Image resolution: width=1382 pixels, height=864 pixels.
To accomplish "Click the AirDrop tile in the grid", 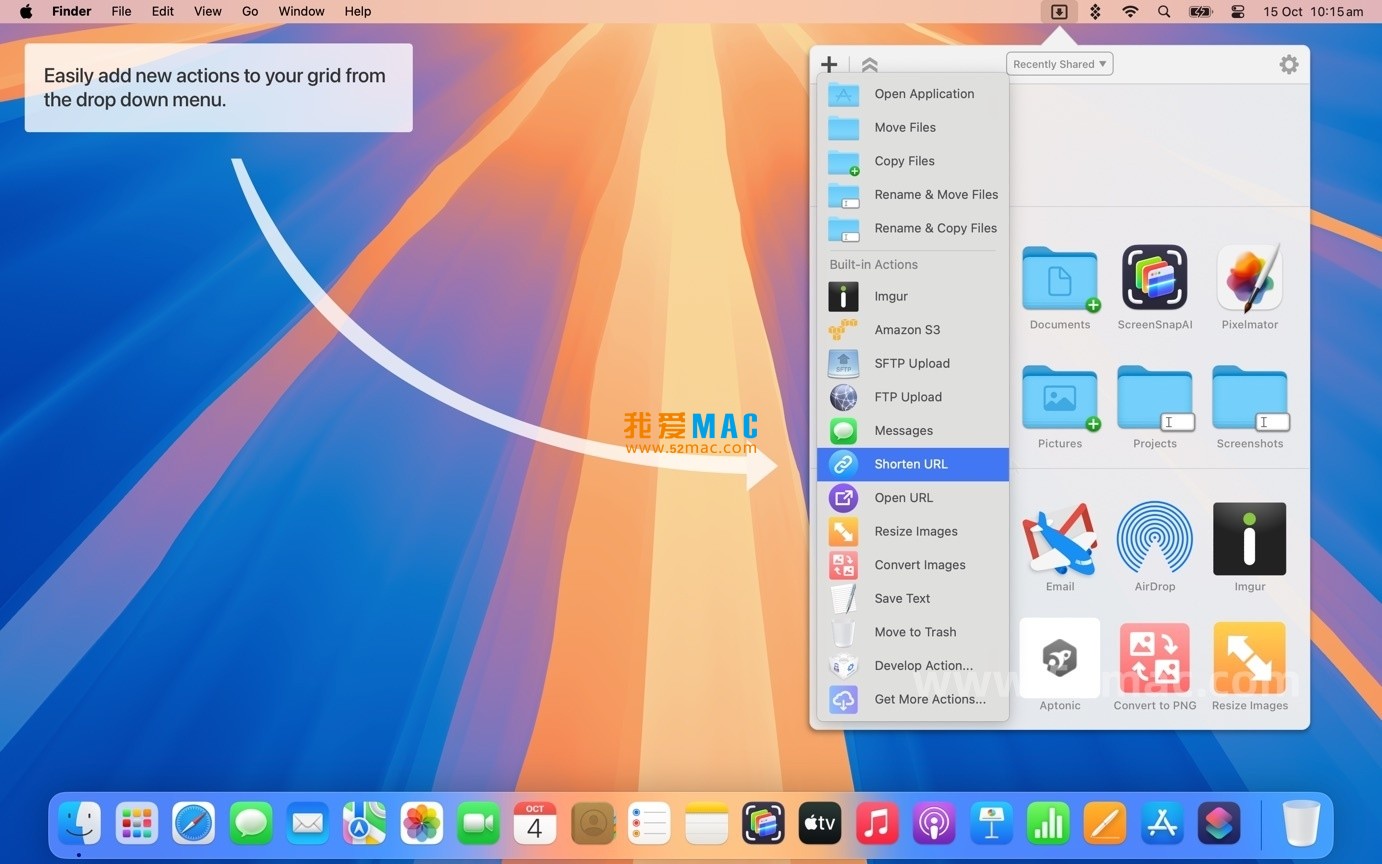I will click(x=1154, y=538).
